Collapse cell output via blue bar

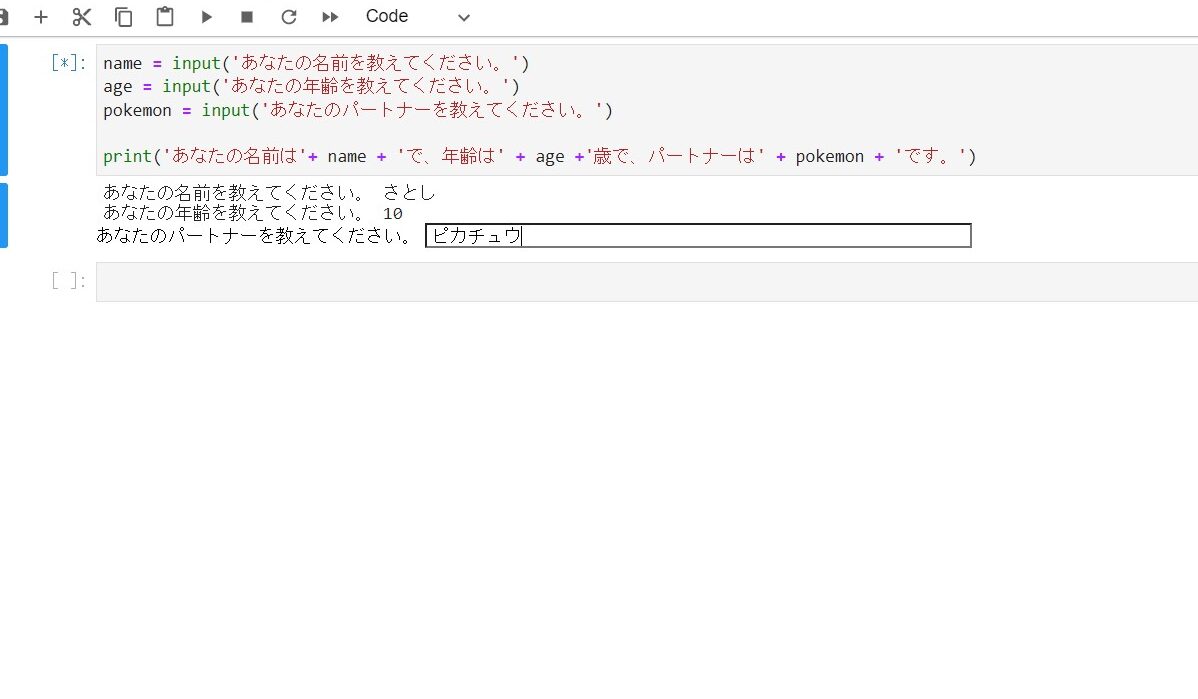click(4, 215)
